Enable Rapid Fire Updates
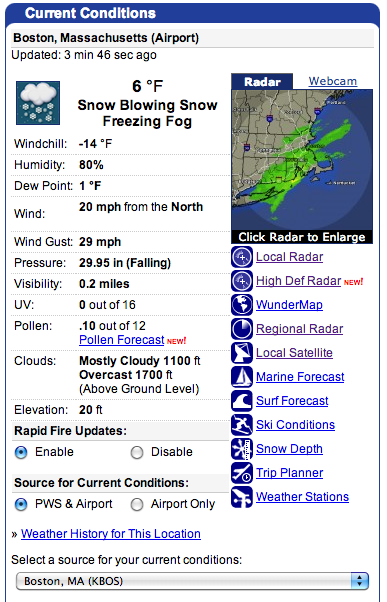The height and width of the screenshot is (602, 387). [x=21, y=452]
